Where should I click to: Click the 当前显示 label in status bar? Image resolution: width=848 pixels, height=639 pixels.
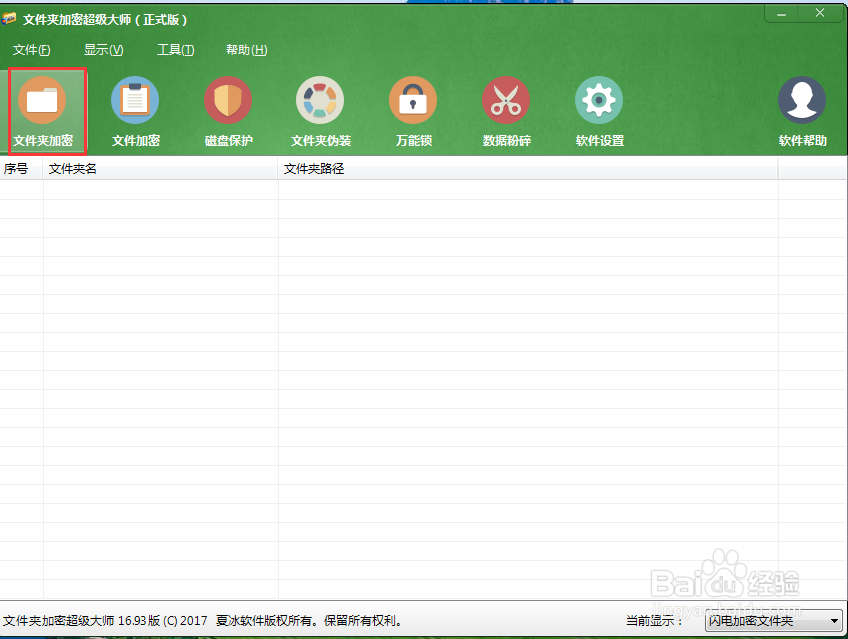click(x=654, y=621)
